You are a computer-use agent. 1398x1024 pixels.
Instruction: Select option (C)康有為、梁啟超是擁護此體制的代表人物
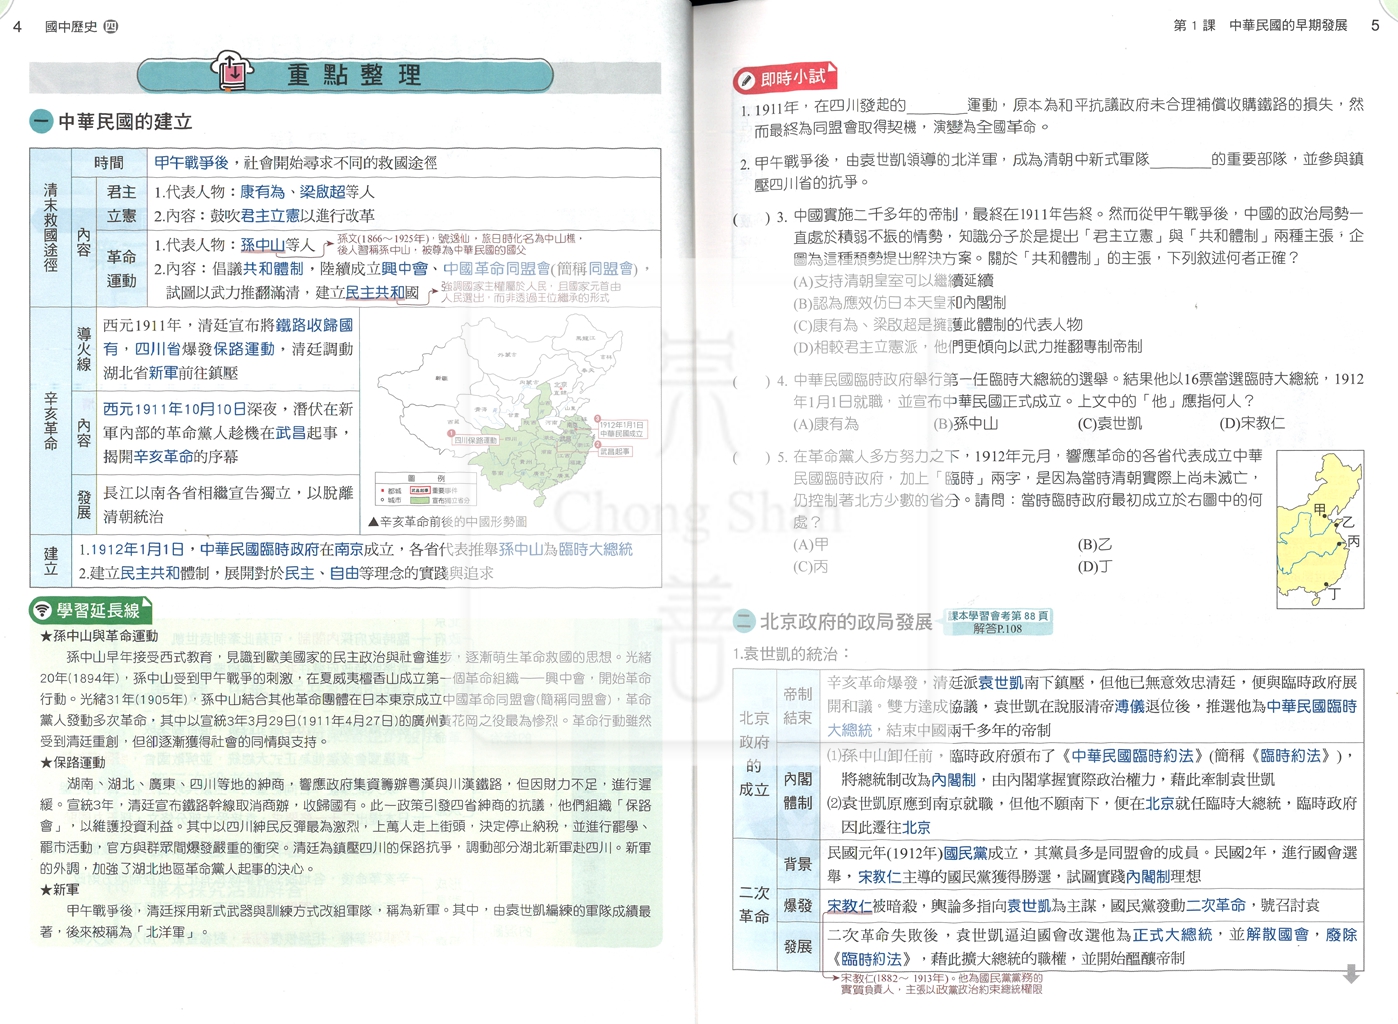[x=938, y=325]
